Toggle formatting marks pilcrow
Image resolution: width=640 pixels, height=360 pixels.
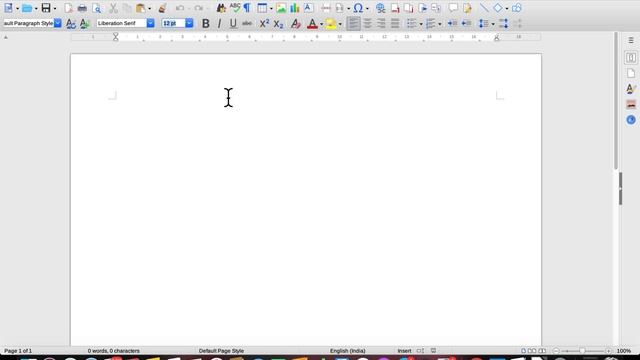tap(247, 8)
